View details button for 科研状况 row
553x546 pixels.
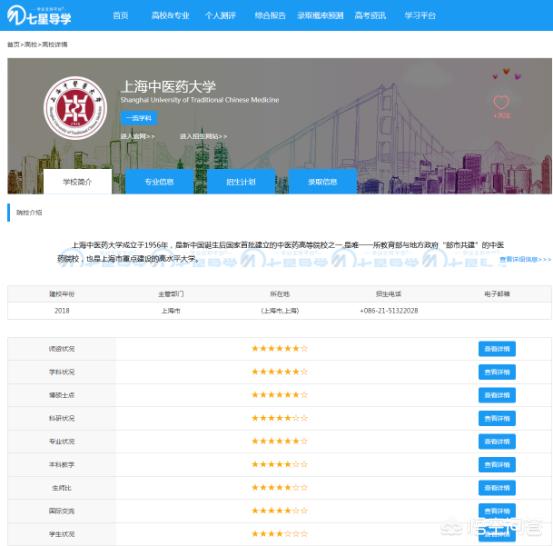point(497,418)
